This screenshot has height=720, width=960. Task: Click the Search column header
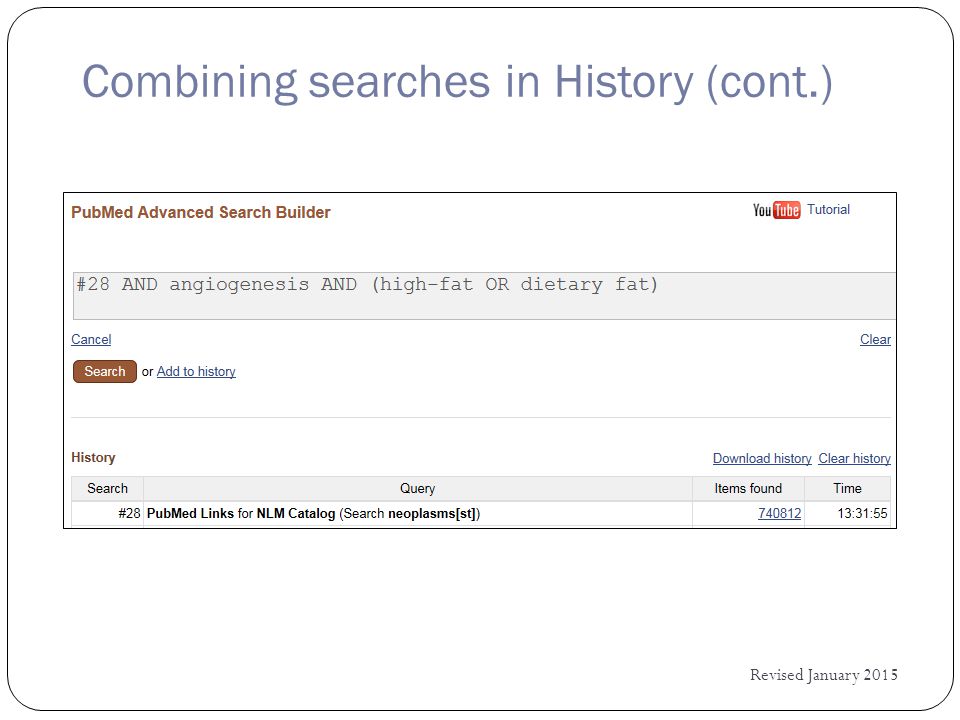point(108,489)
